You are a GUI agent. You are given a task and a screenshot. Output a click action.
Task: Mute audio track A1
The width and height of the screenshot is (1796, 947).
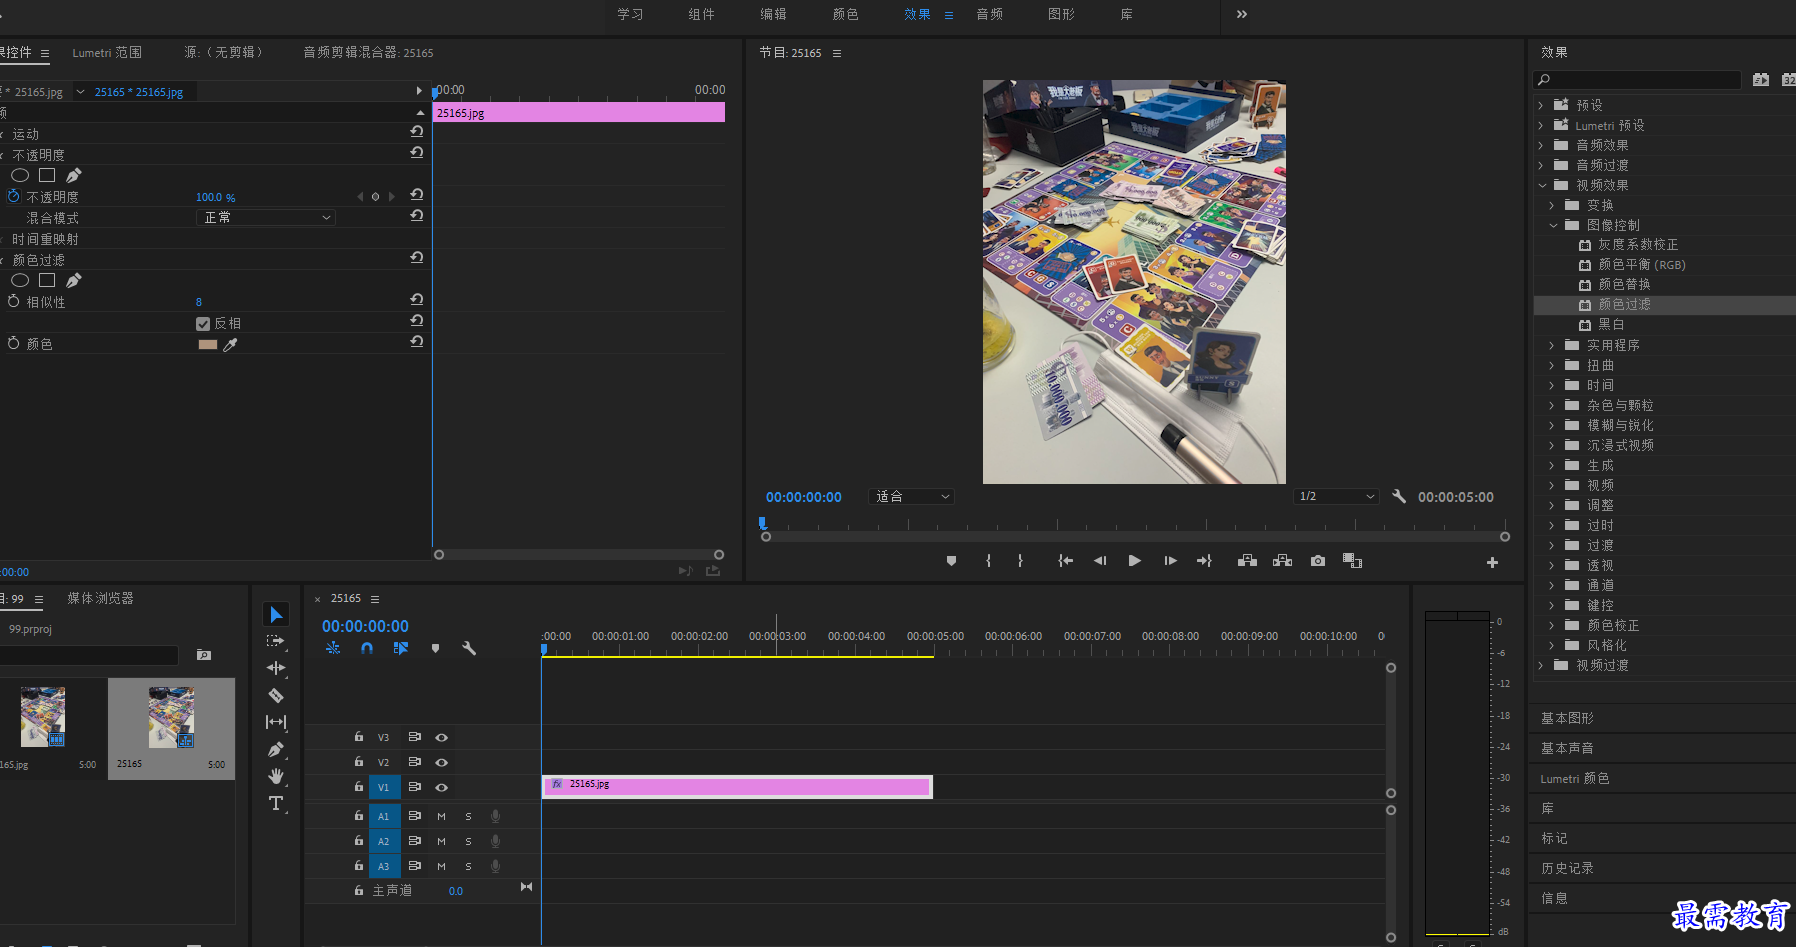(441, 816)
